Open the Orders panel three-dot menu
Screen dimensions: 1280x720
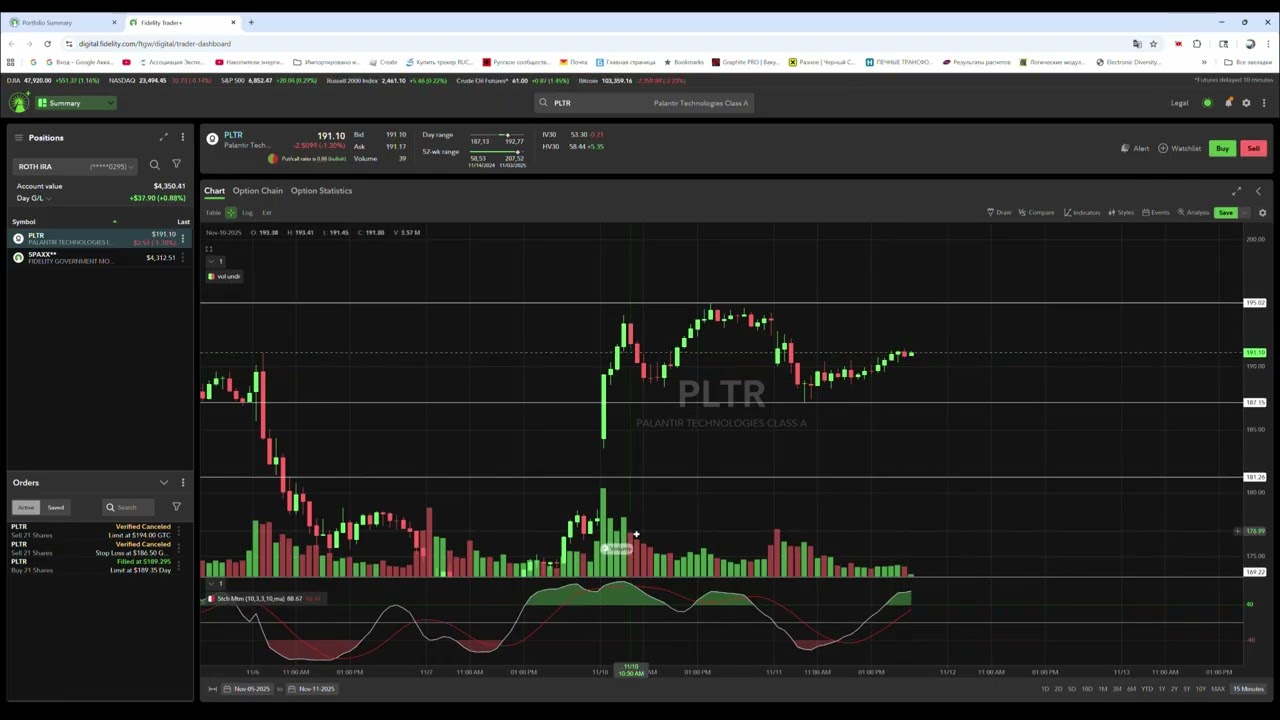[183, 483]
